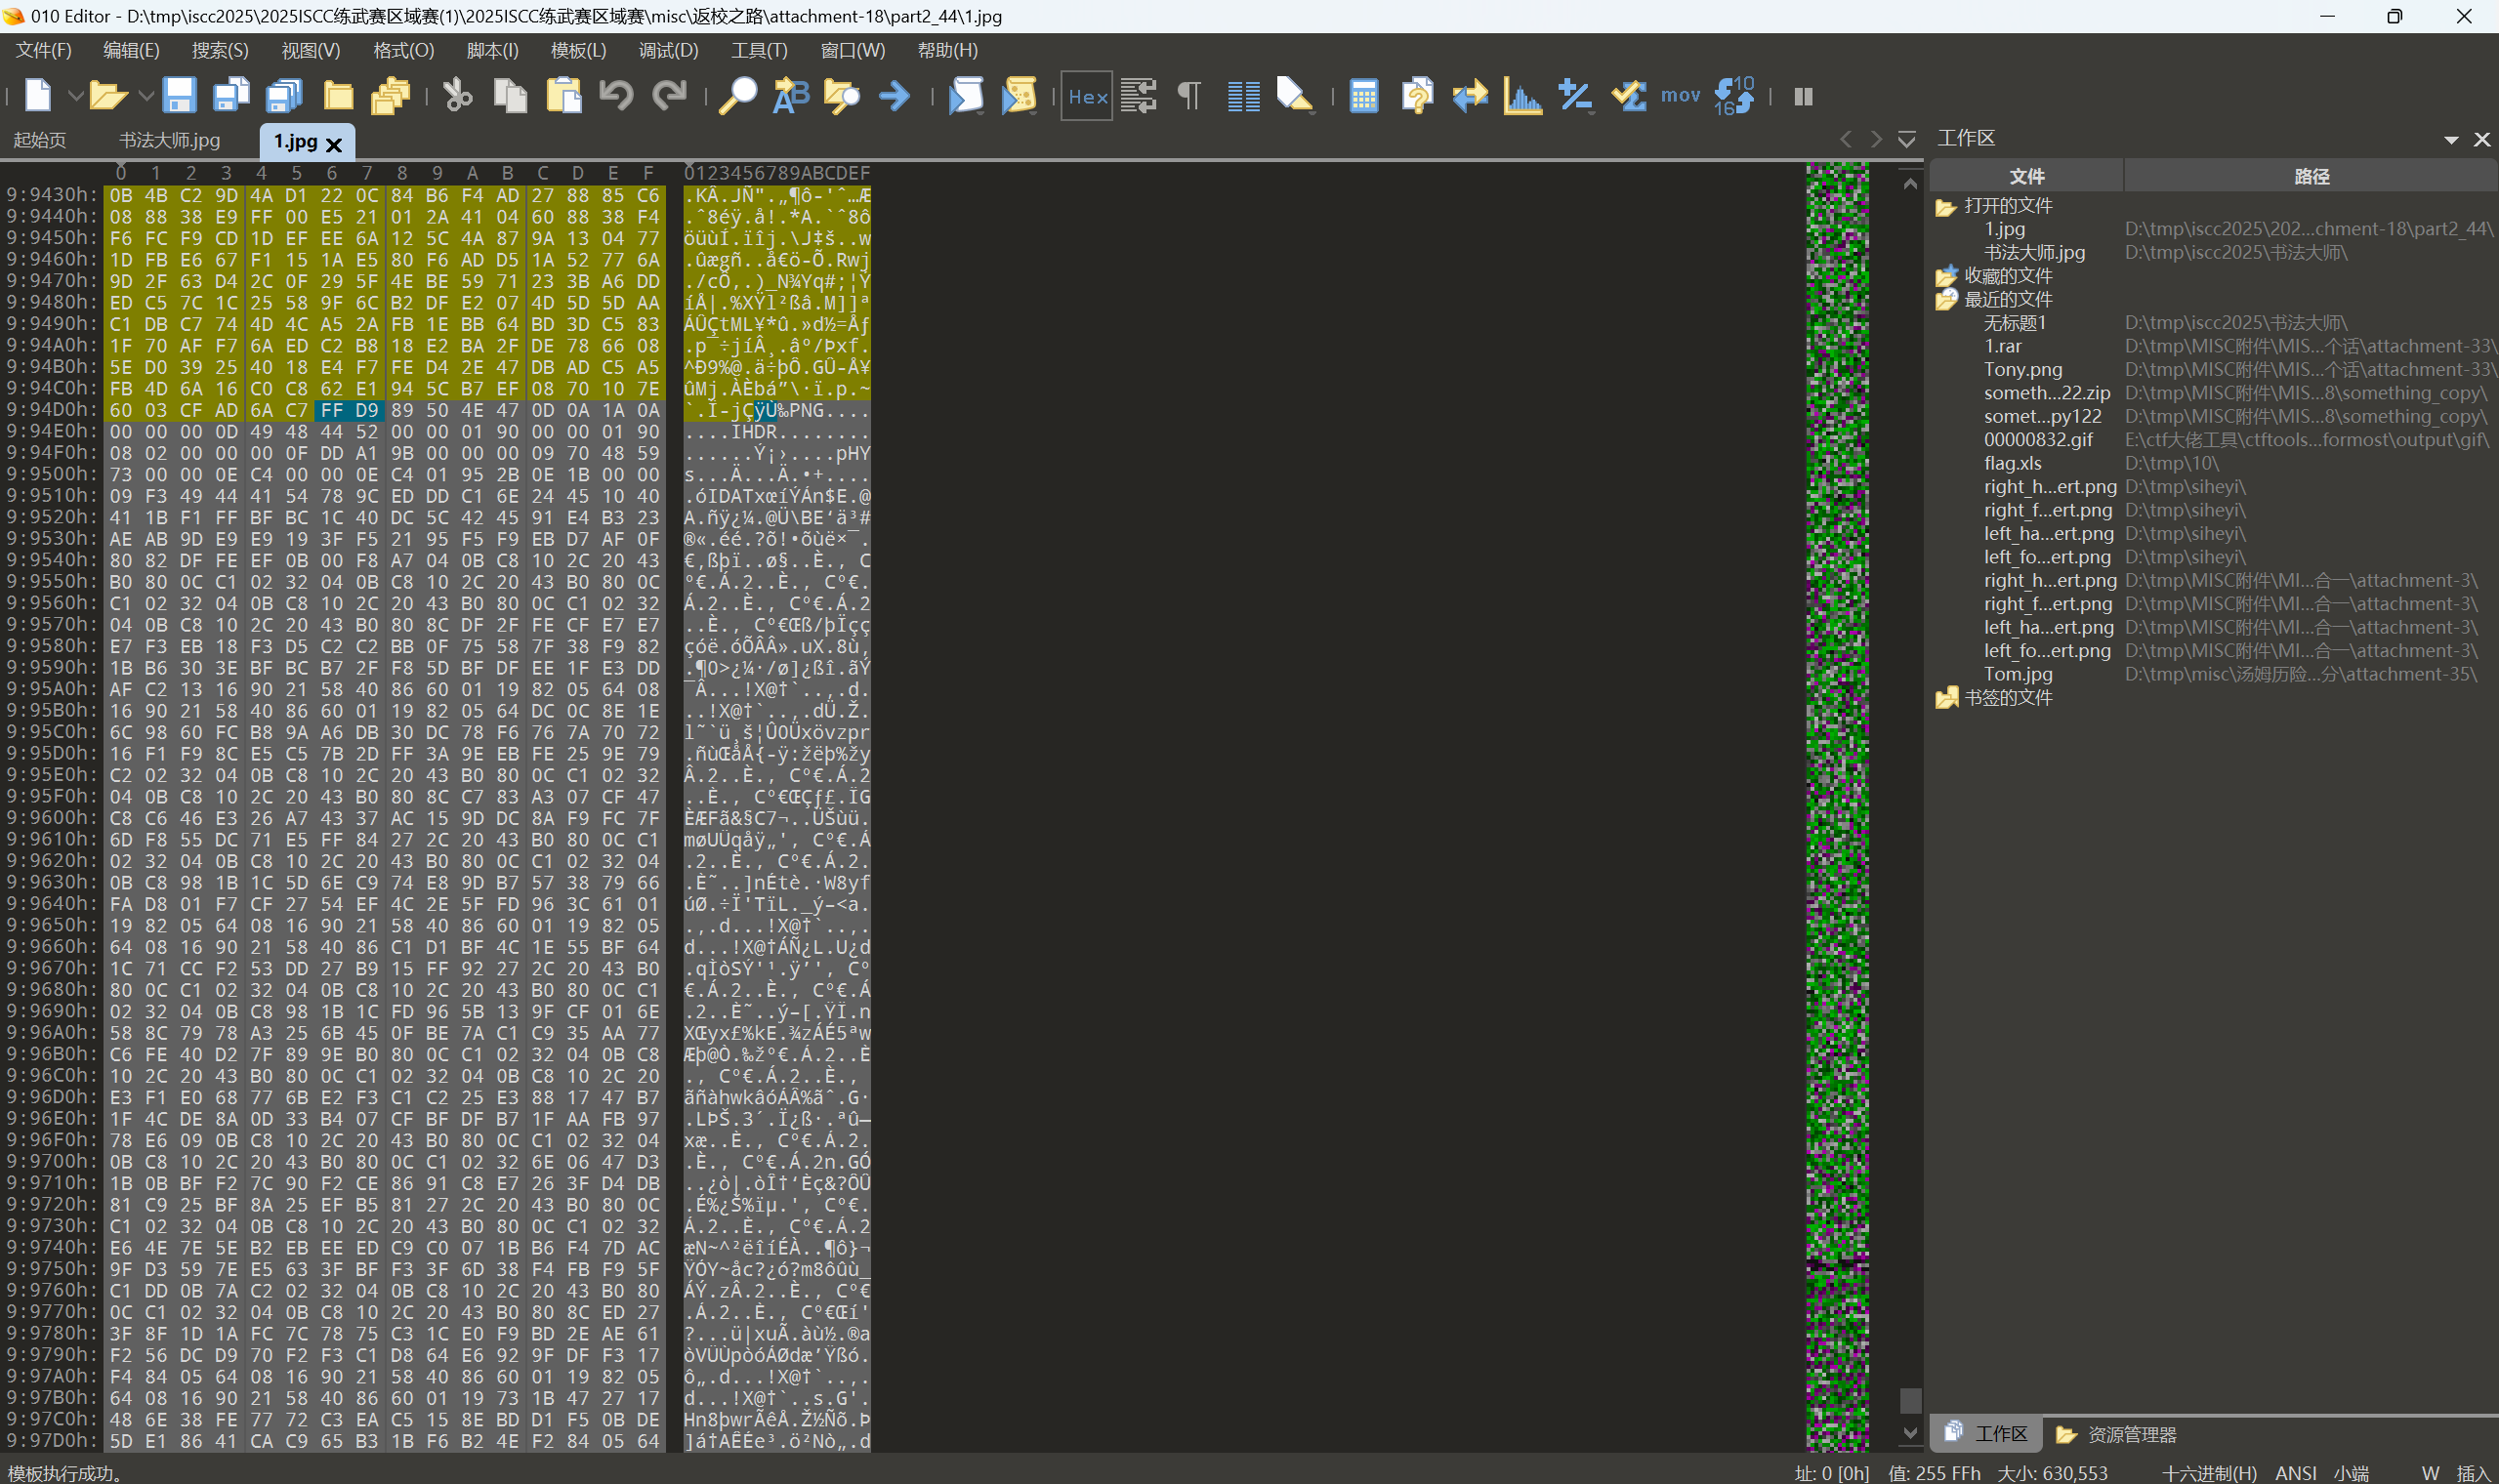The image size is (2499, 1484).
Task: Open Find with magnifier icon
Action: (738, 96)
